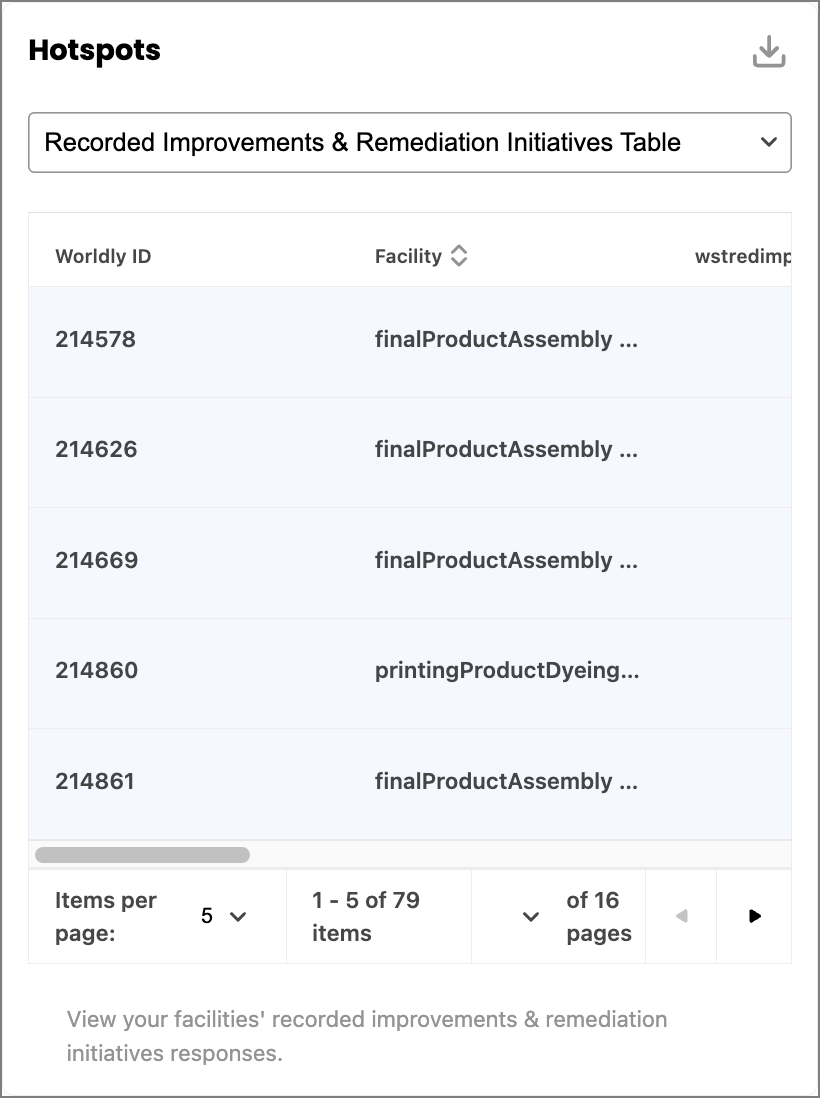Go to previous page arrow
This screenshot has width=820, height=1098.
681,916
